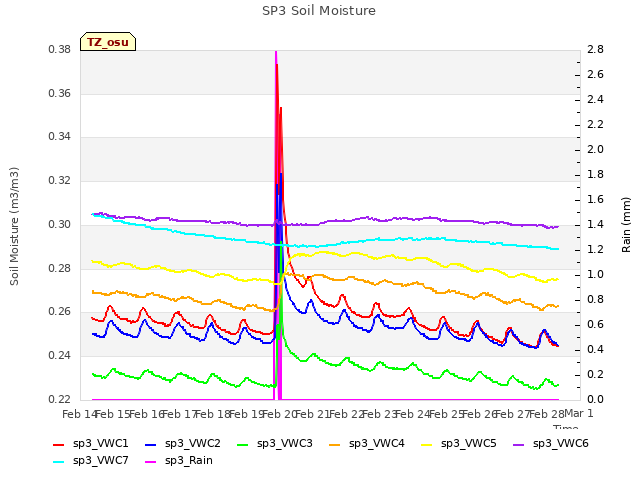Click the 0.22 left axis tick label

tap(60, 399)
